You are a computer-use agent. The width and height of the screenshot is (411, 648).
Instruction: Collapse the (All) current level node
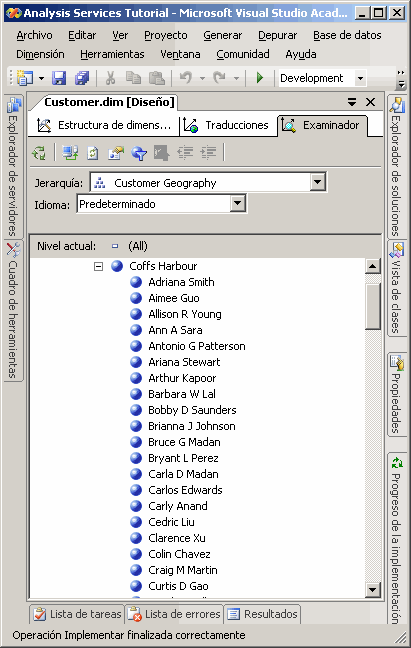115,246
